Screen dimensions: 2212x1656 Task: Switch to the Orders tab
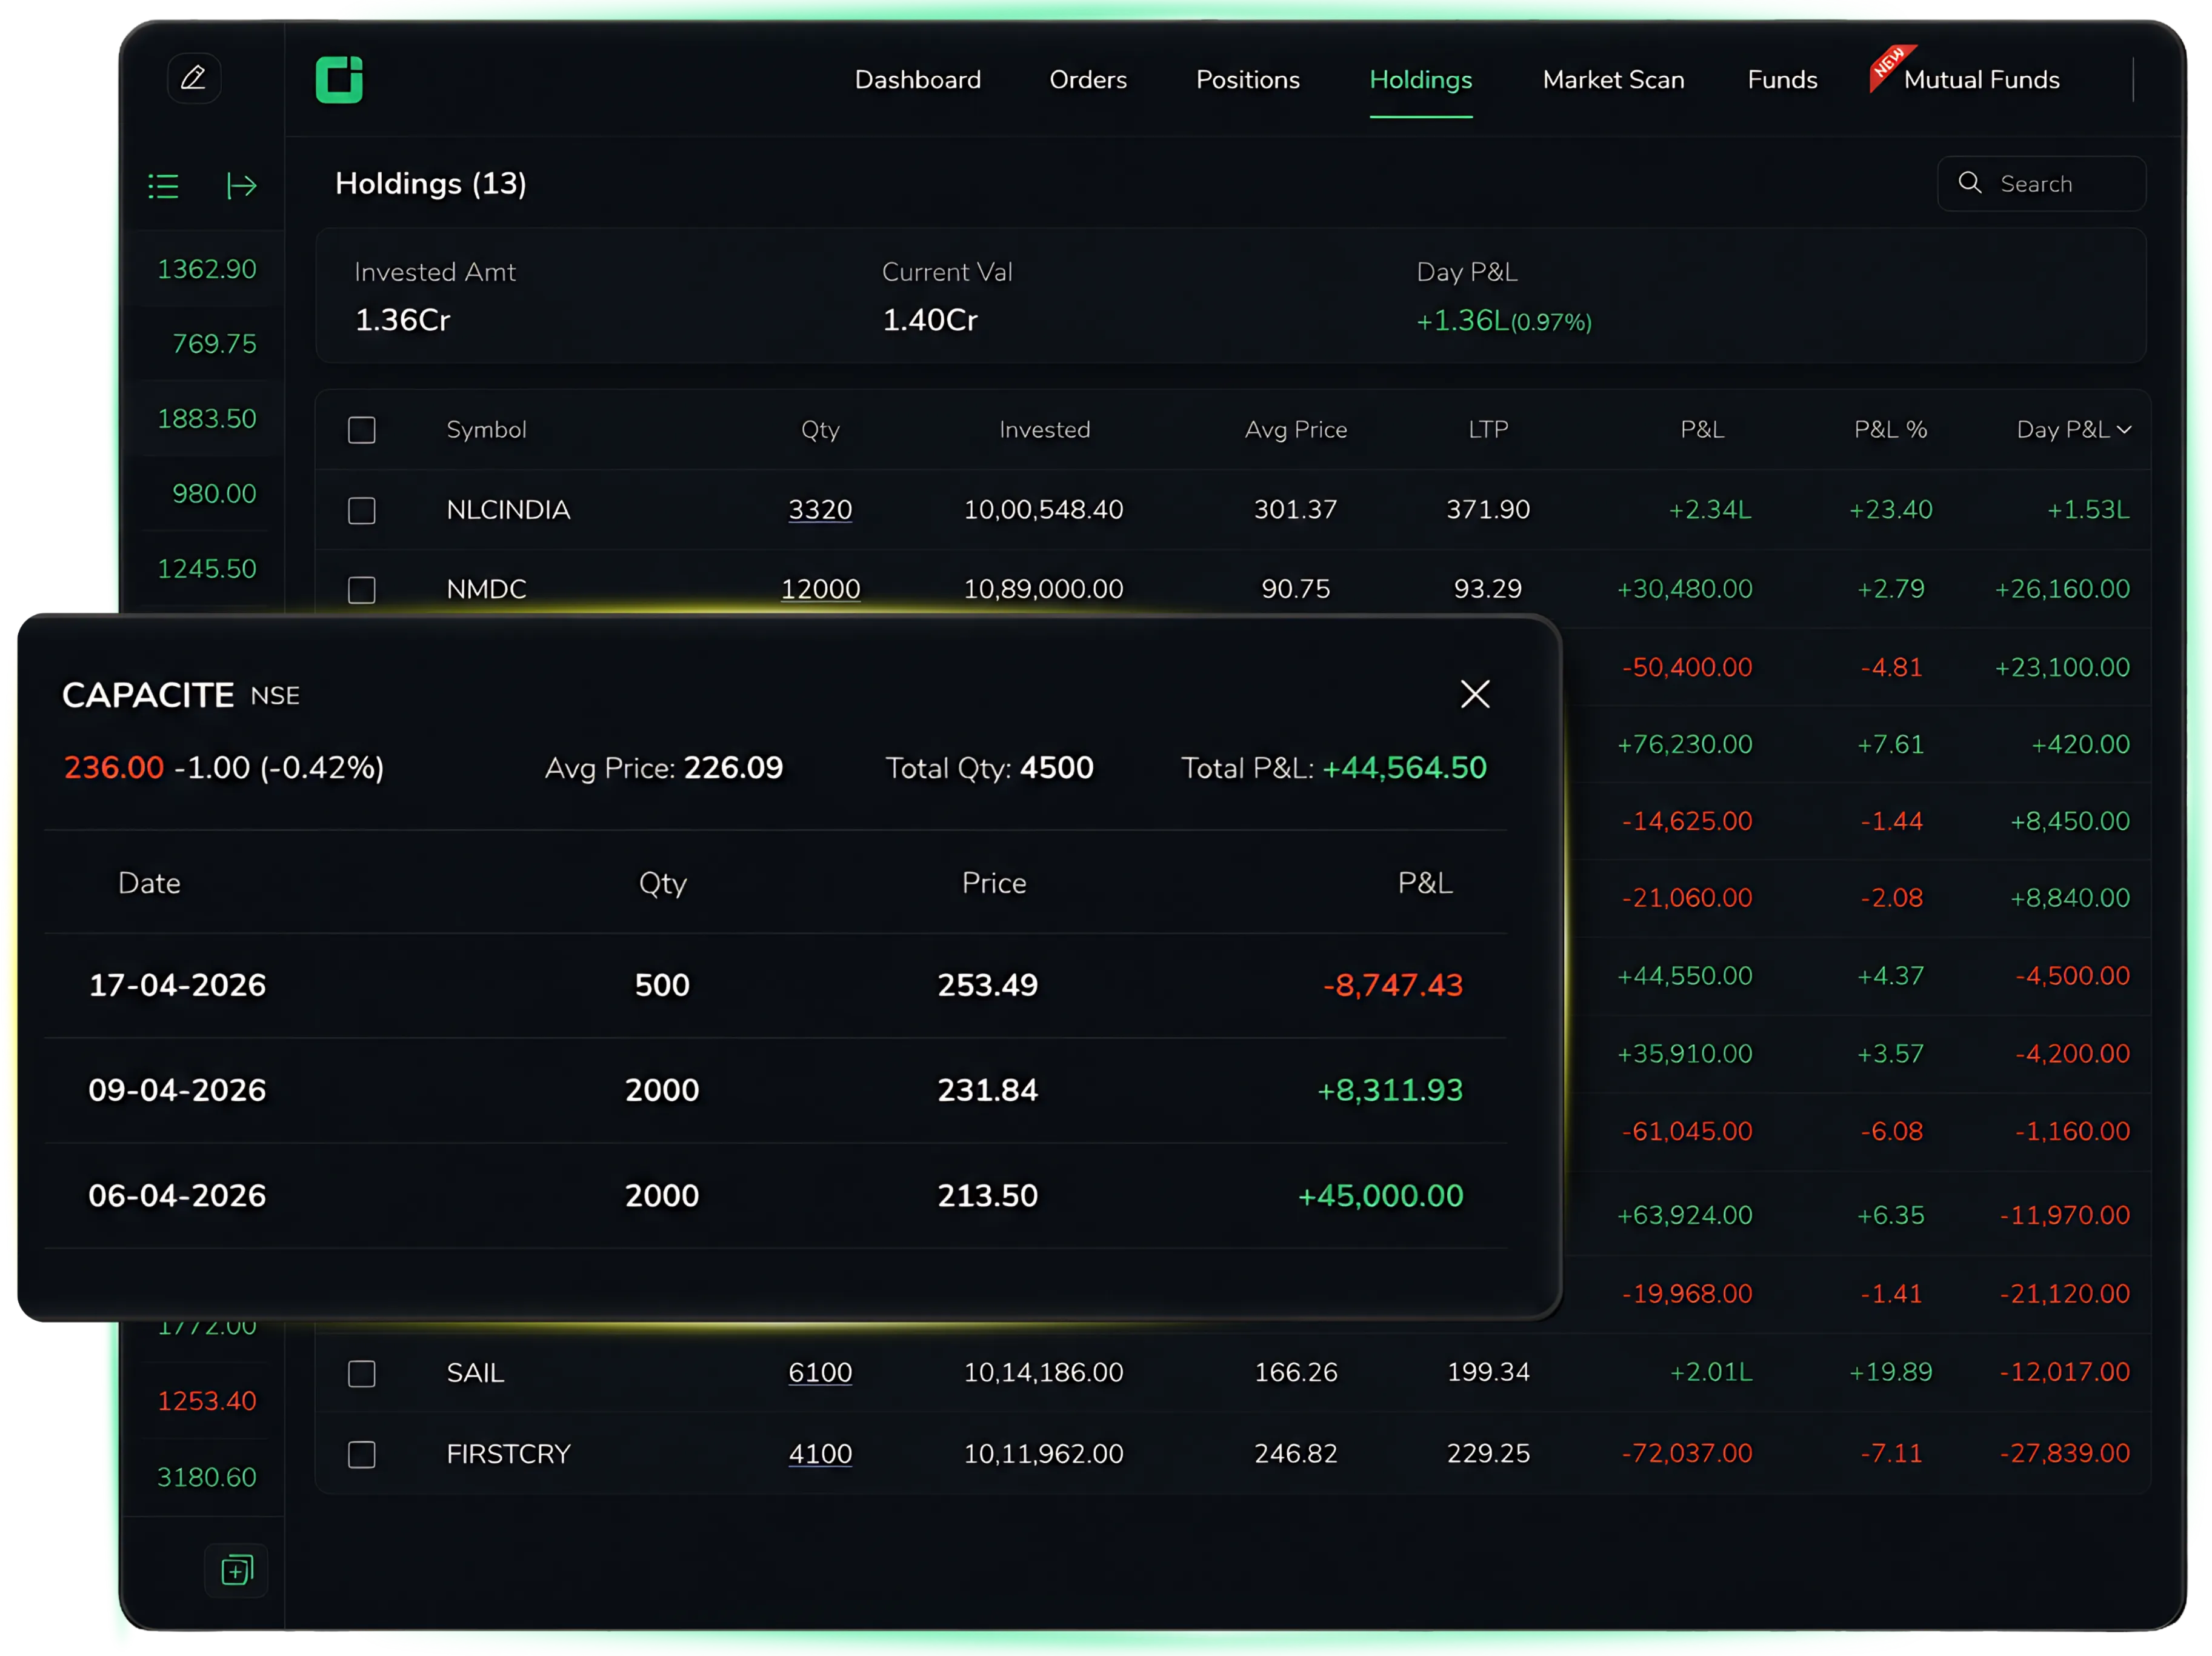tap(1088, 80)
